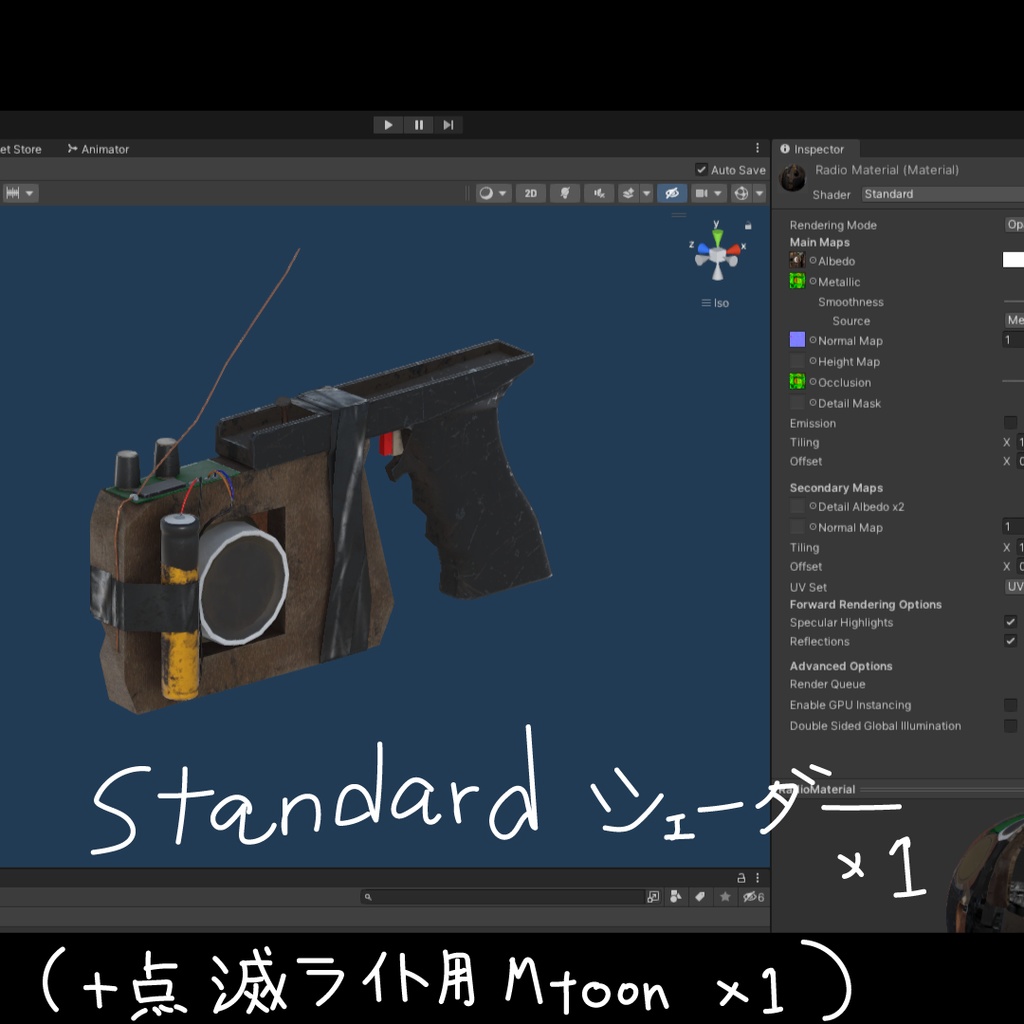1024x1024 pixels.
Task: Open the Smoothness Source dropdown
Action: (1014, 320)
